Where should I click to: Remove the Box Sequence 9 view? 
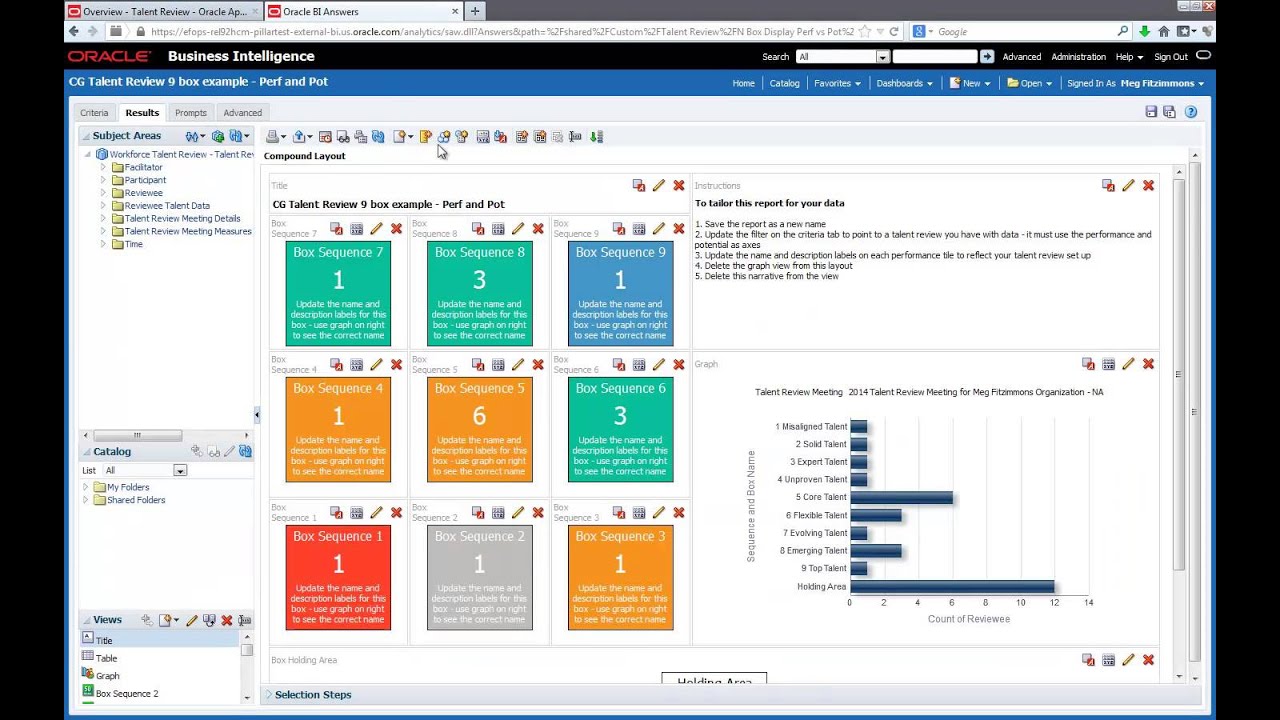pos(679,229)
